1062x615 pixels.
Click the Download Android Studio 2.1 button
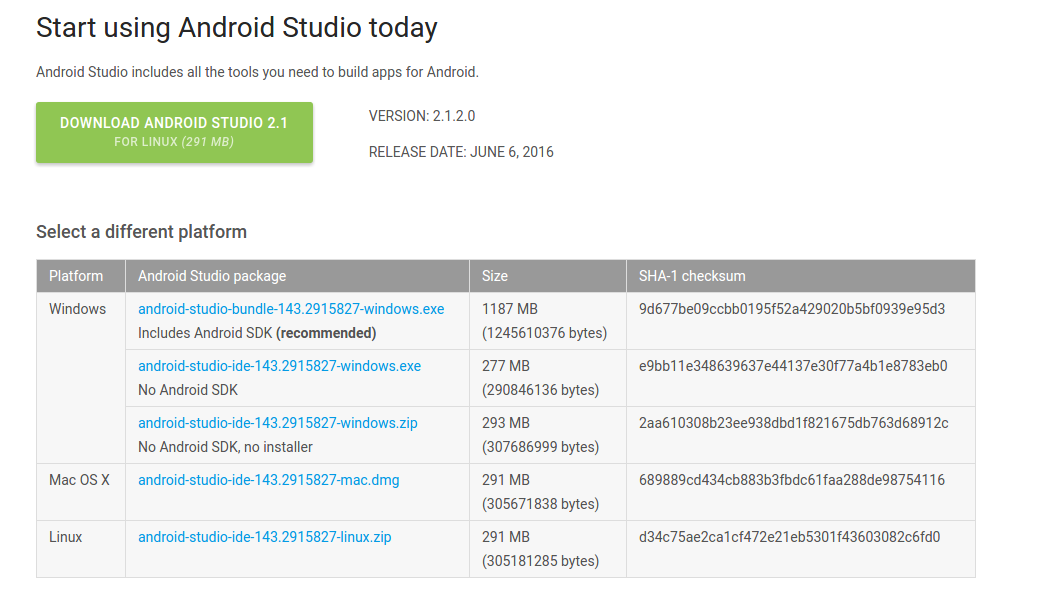tap(174, 132)
